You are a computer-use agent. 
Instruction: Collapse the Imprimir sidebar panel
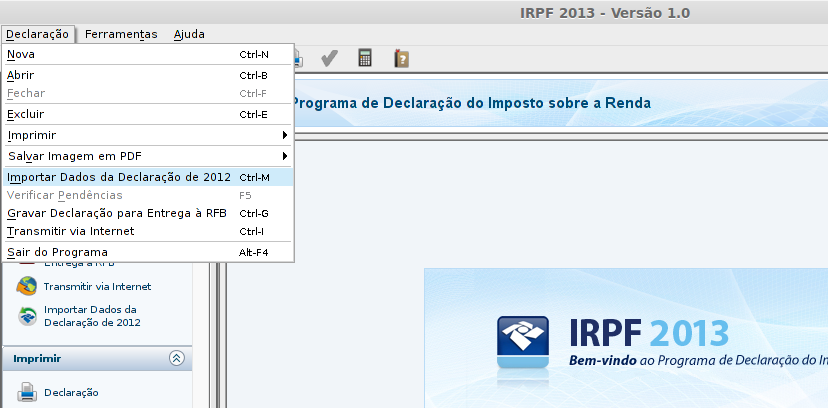click(177, 358)
